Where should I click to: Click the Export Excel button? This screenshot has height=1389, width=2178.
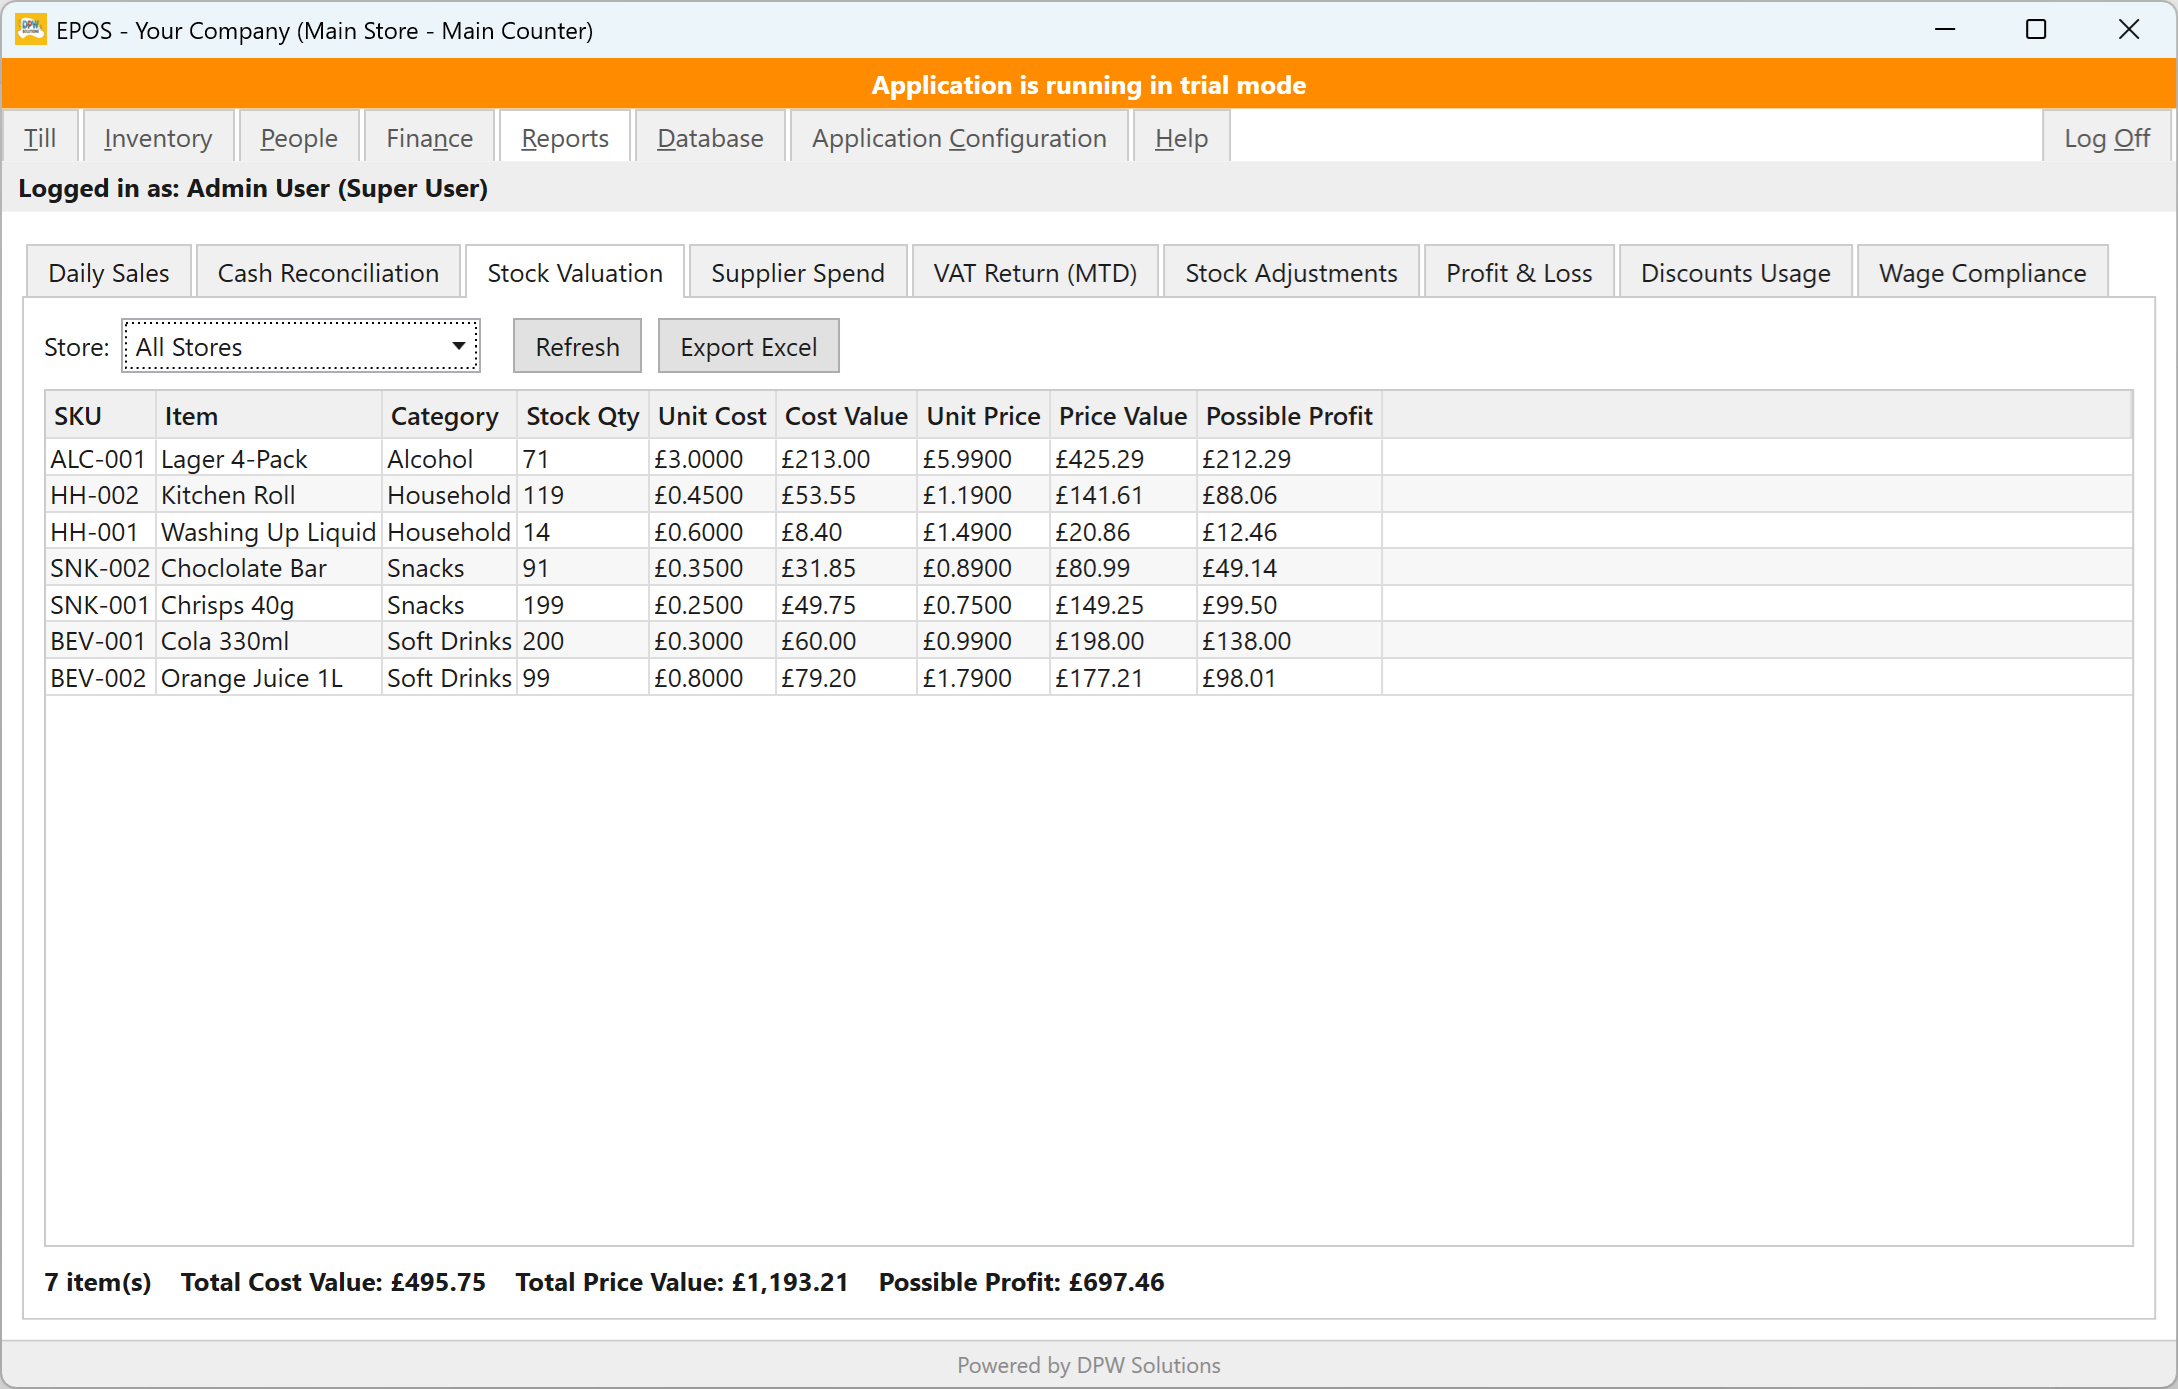pos(748,347)
